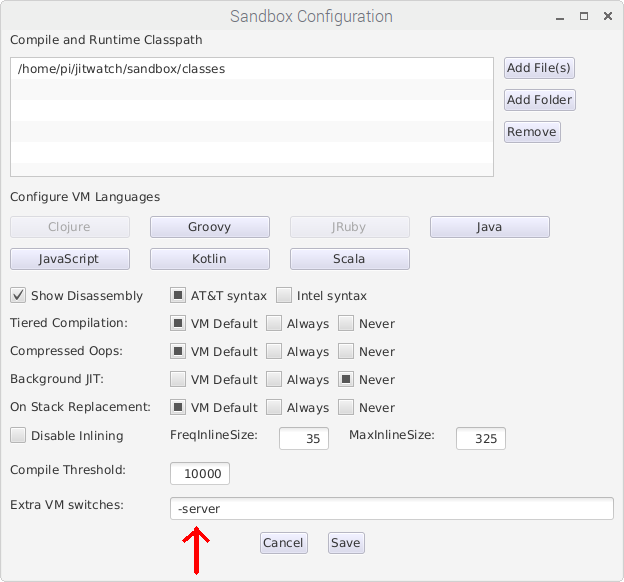This screenshot has height=582, width=624.
Task: Click the Add Folder button
Action: click(x=540, y=100)
